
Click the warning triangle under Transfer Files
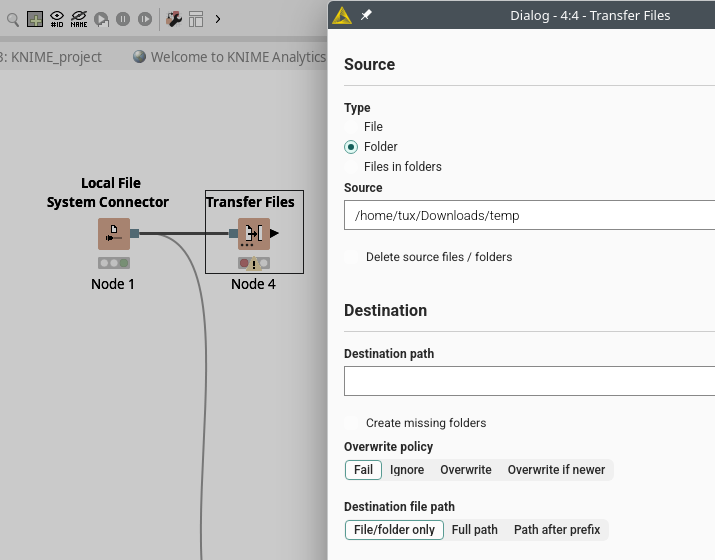254,264
